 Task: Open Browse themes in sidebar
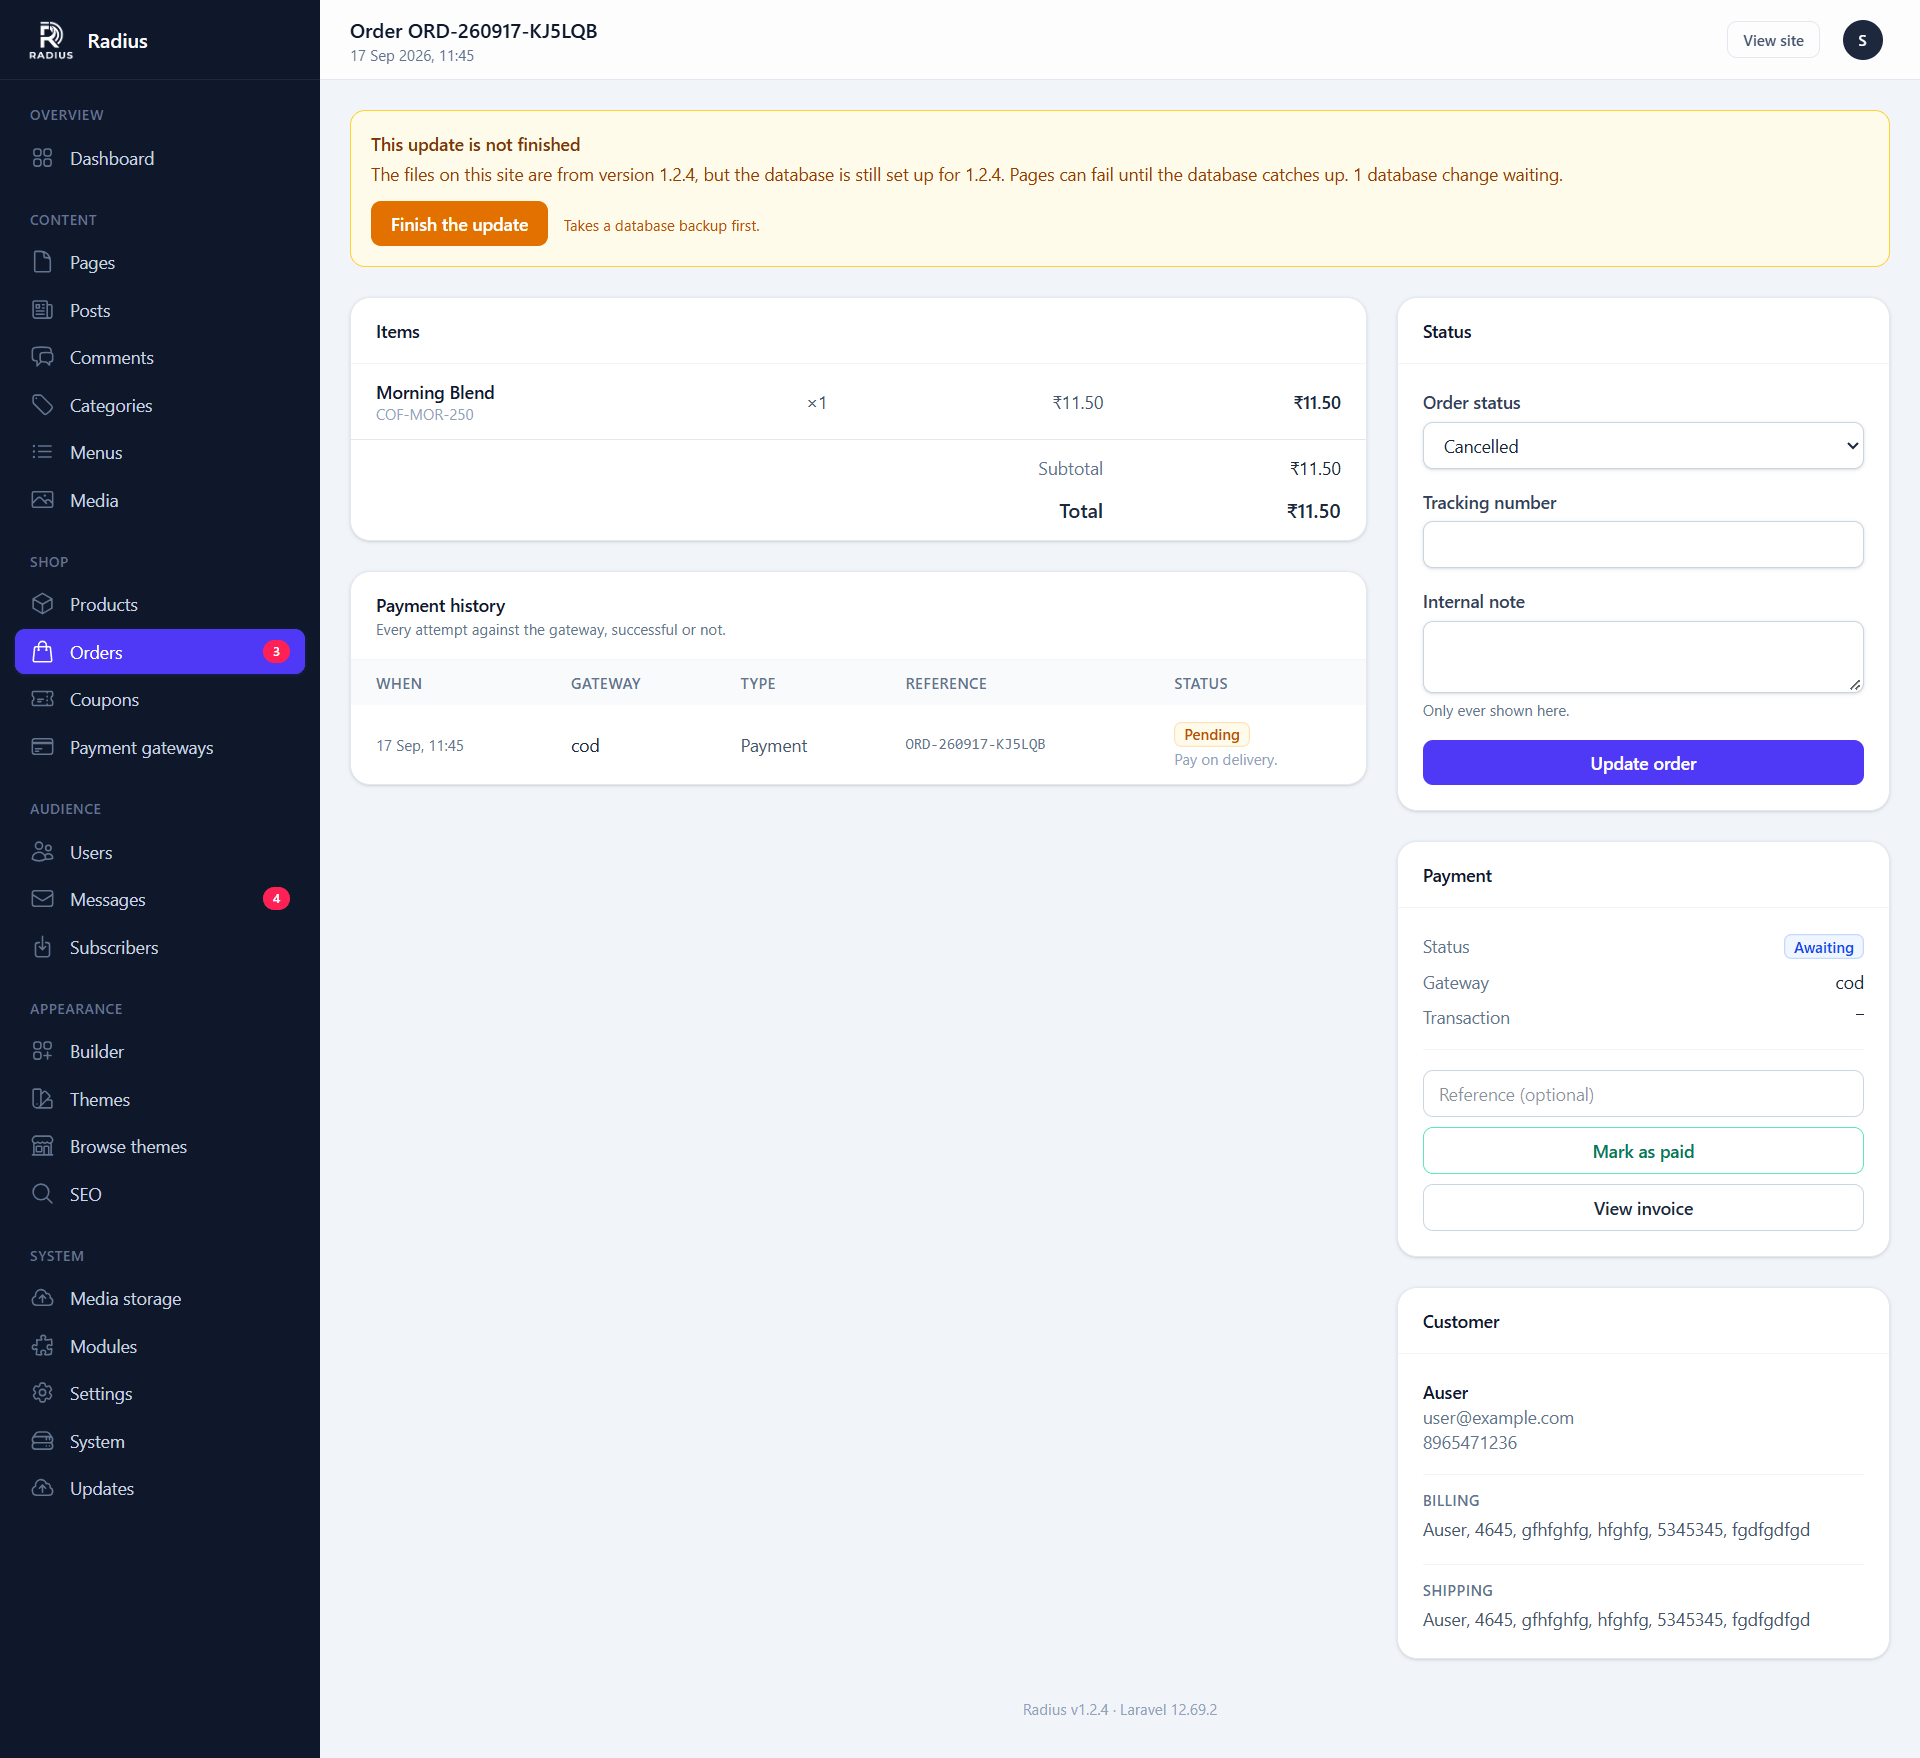click(x=160, y=1146)
